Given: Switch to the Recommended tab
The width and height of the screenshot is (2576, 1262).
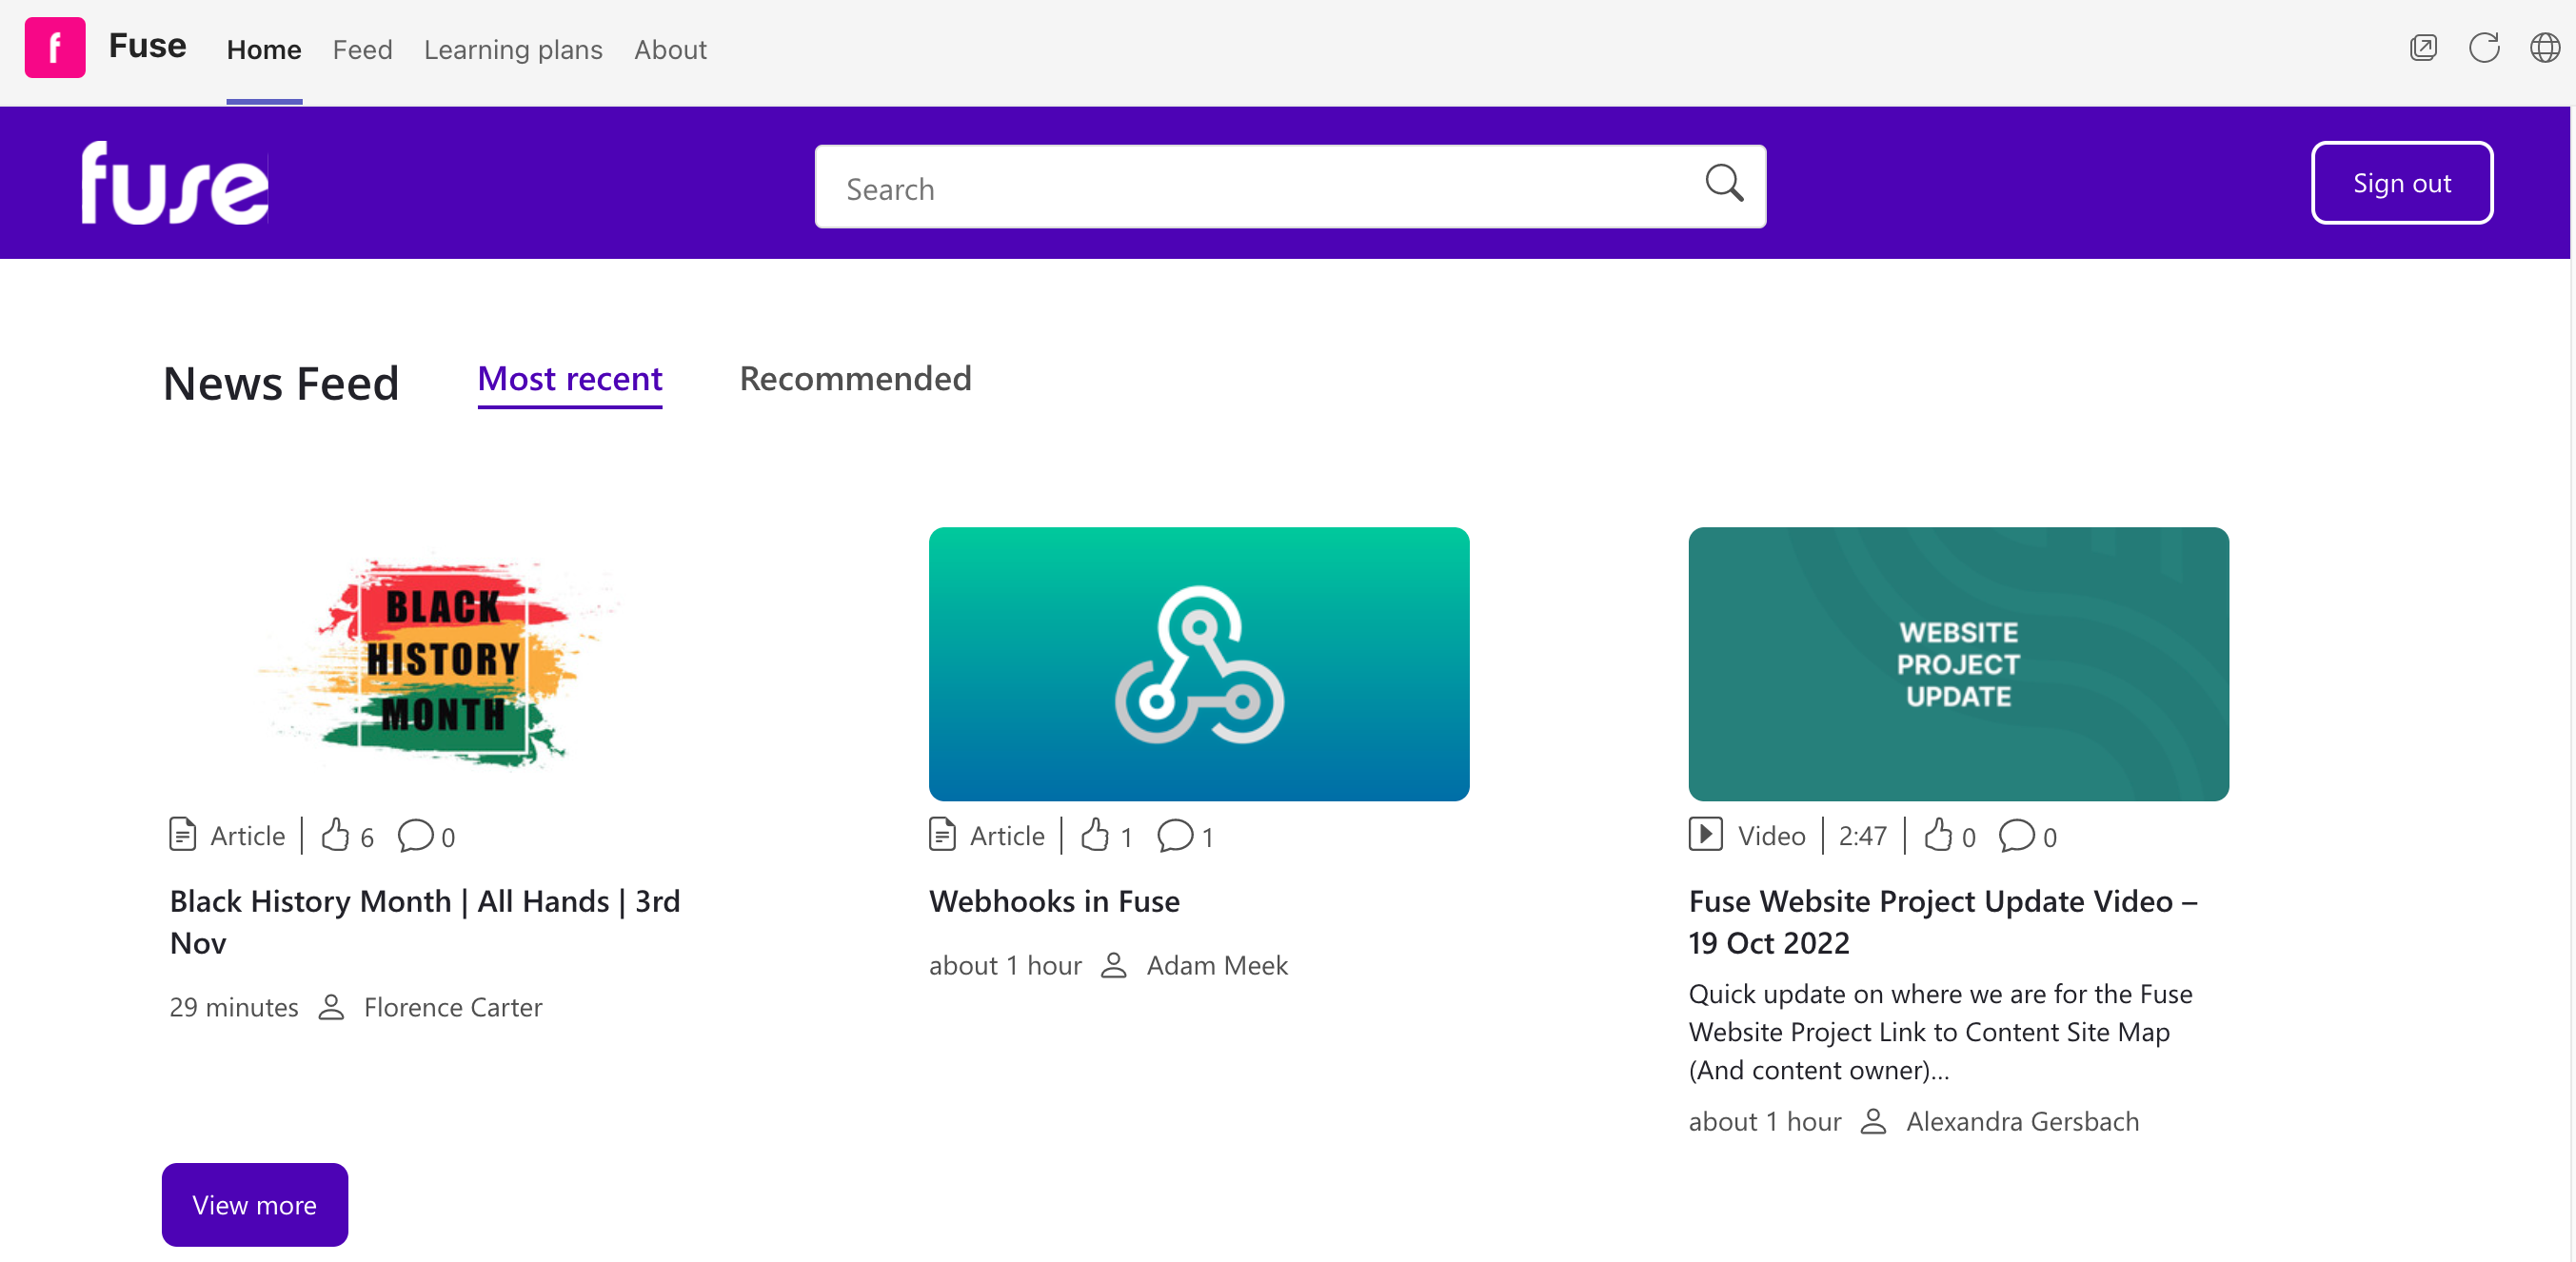Looking at the screenshot, I should [x=855, y=379].
